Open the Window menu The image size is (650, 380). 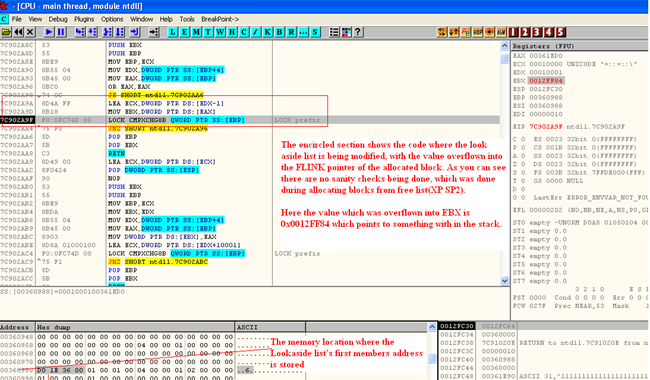point(141,19)
